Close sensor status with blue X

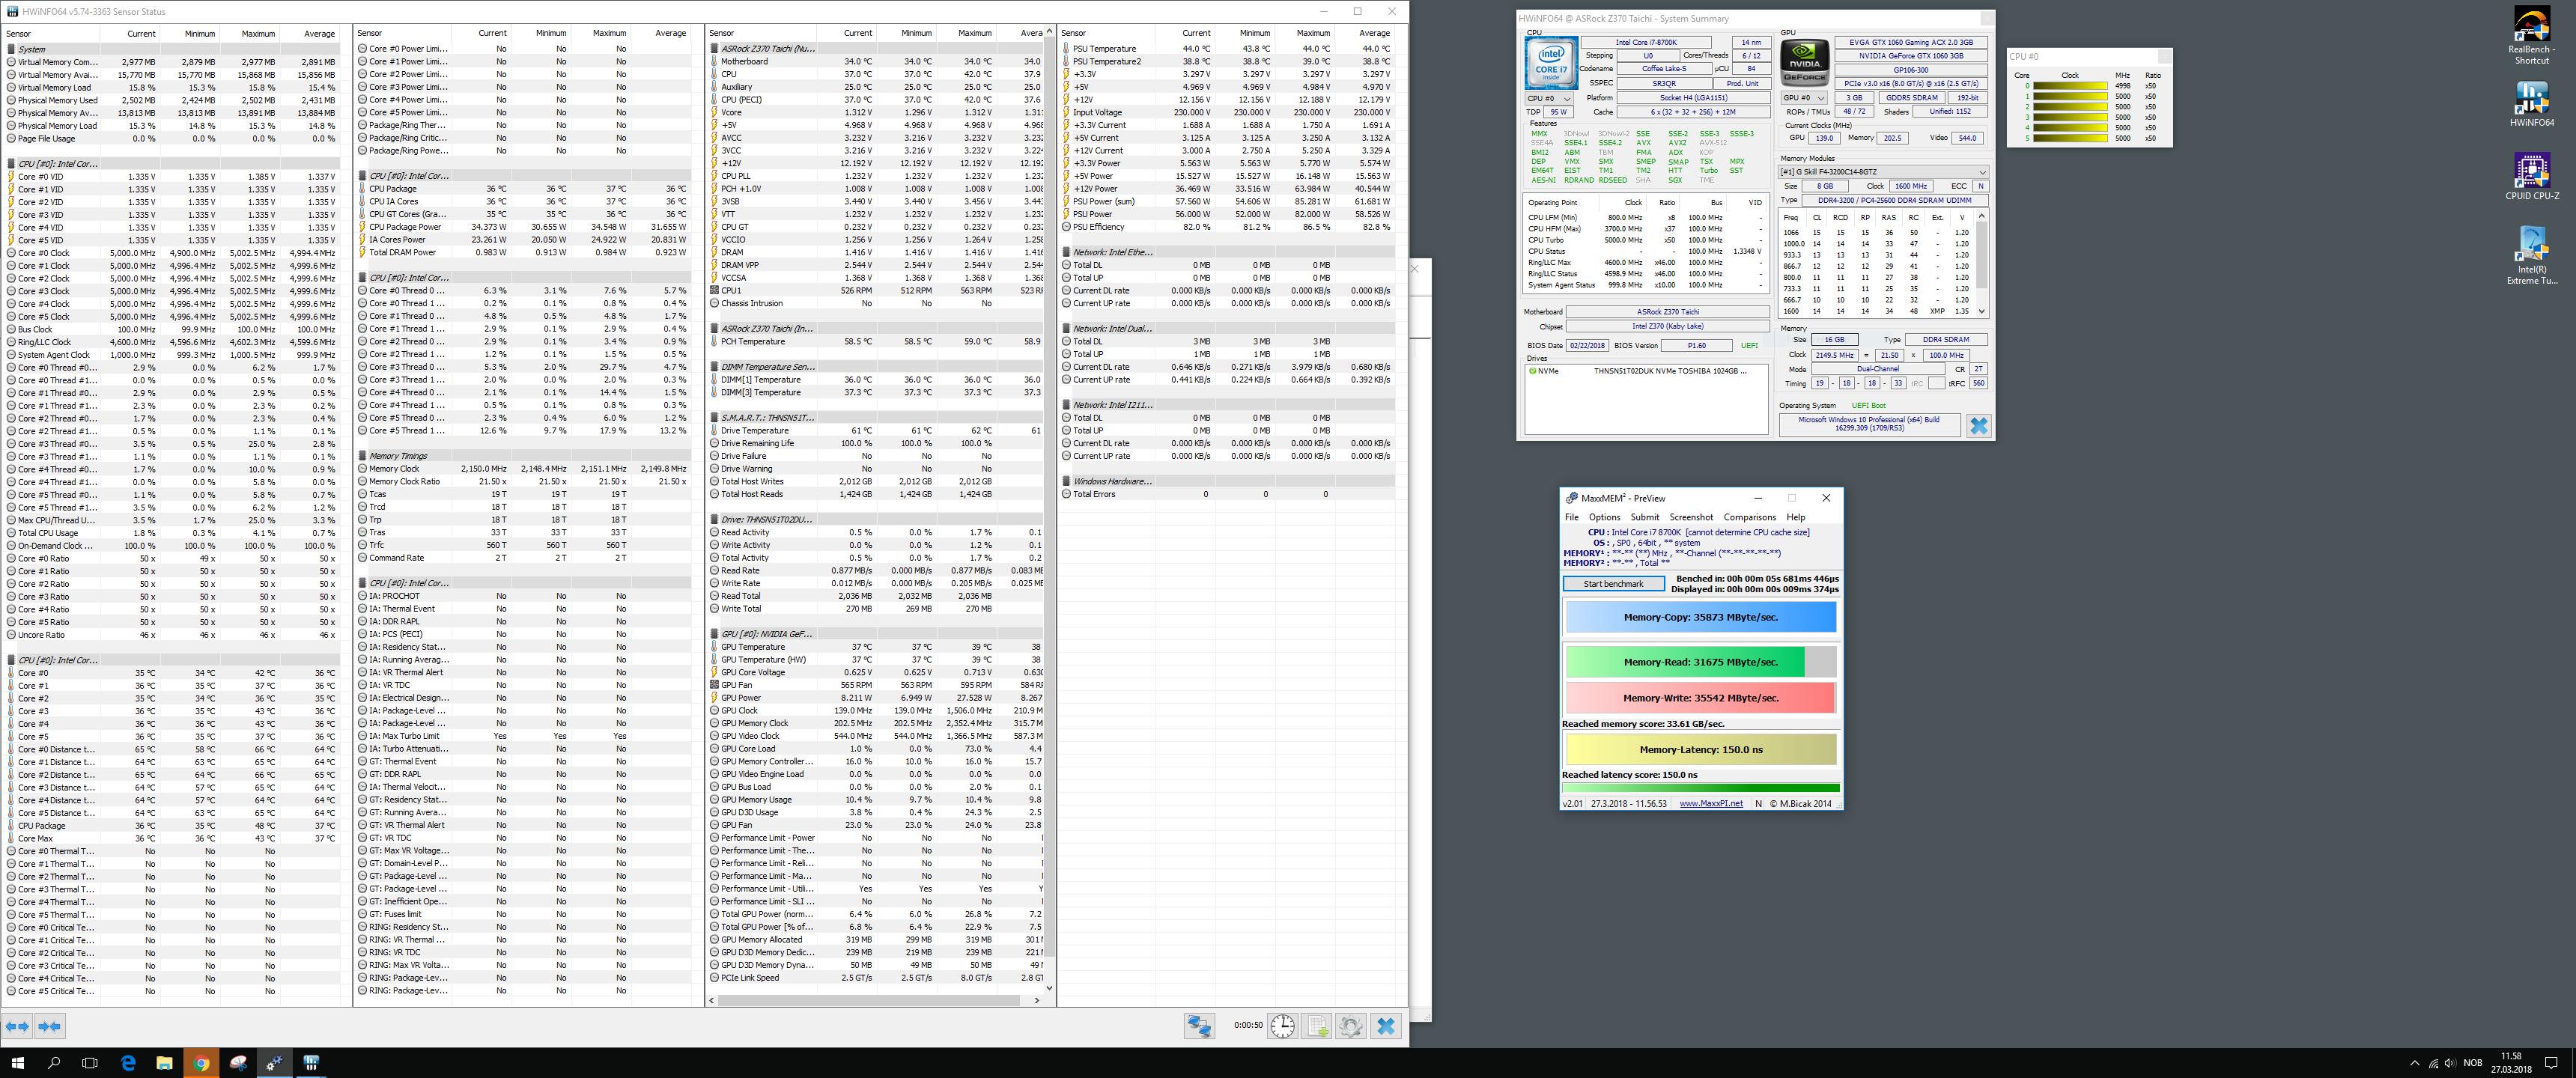click(x=1385, y=1026)
